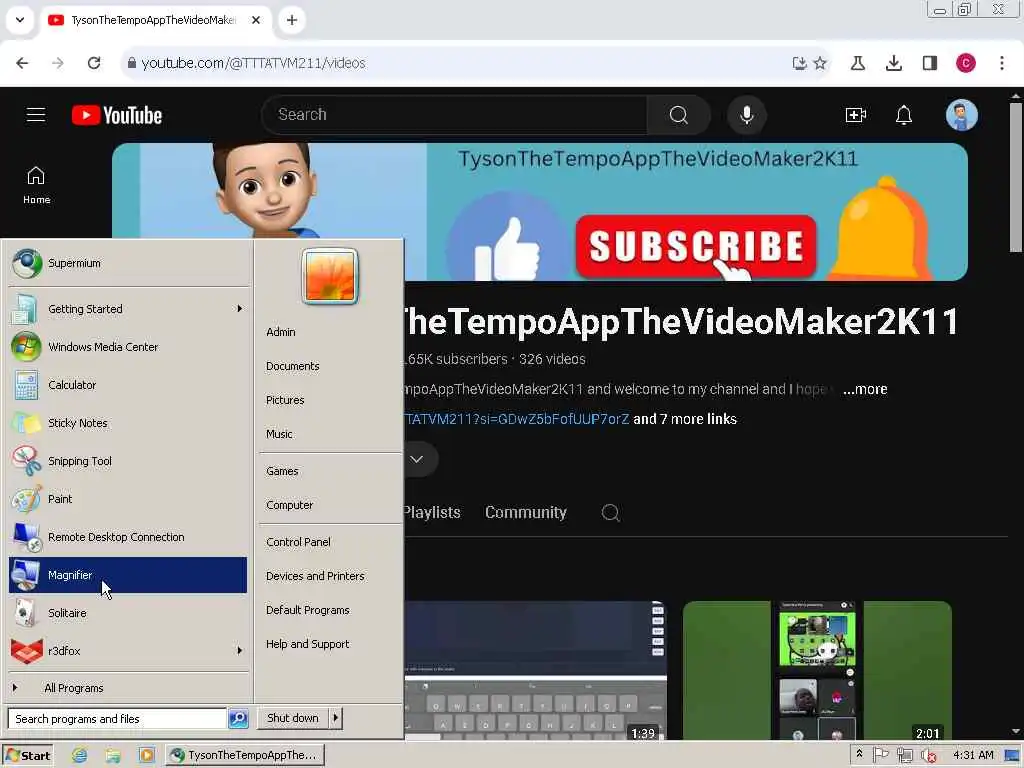
Task: Open Control Panel
Action: pyautogui.click(x=298, y=542)
